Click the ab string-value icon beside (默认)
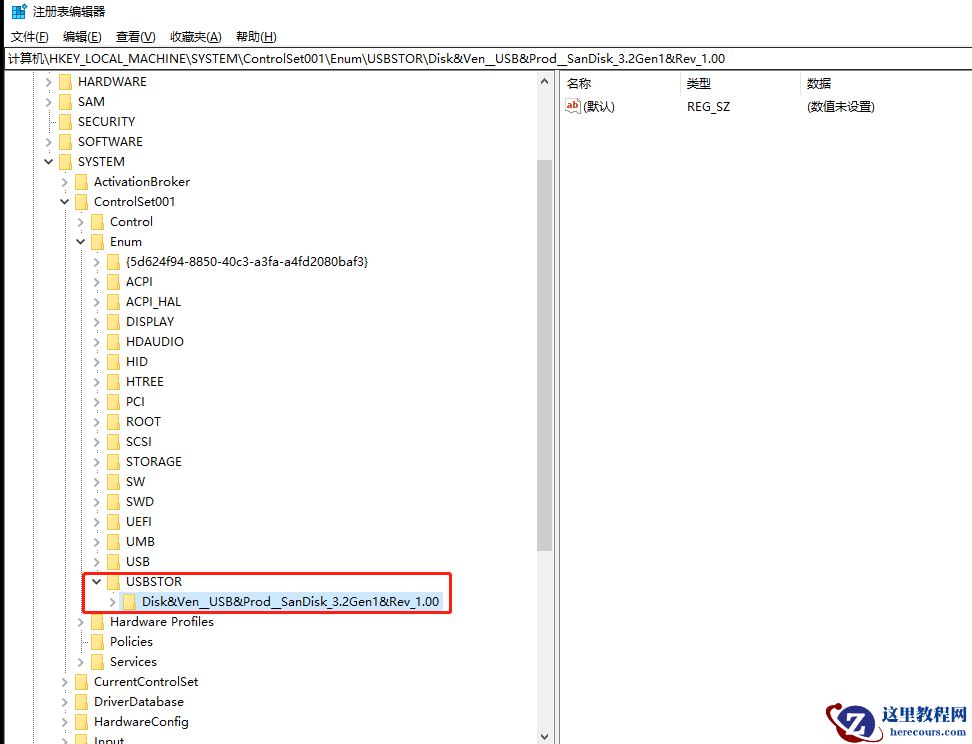Image resolution: width=972 pixels, height=744 pixels. click(x=572, y=107)
